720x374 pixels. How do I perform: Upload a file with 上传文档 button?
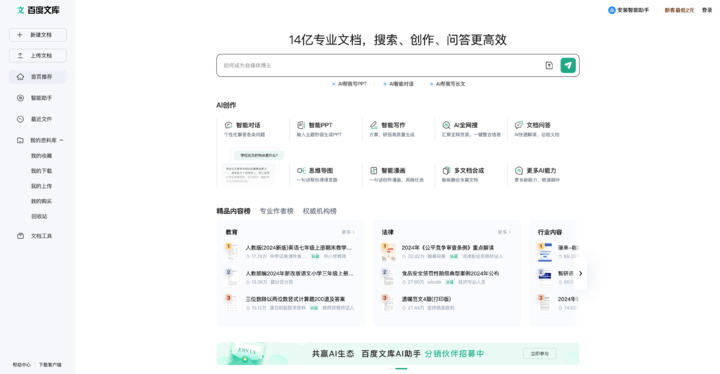coord(38,56)
